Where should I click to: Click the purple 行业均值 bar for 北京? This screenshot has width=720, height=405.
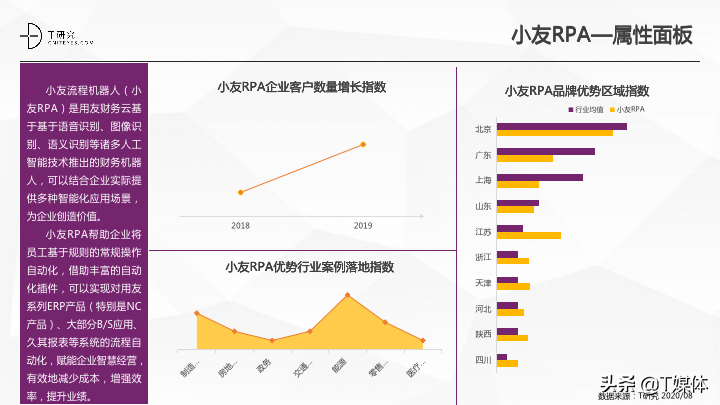pyautogui.click(x=562, y=126)
